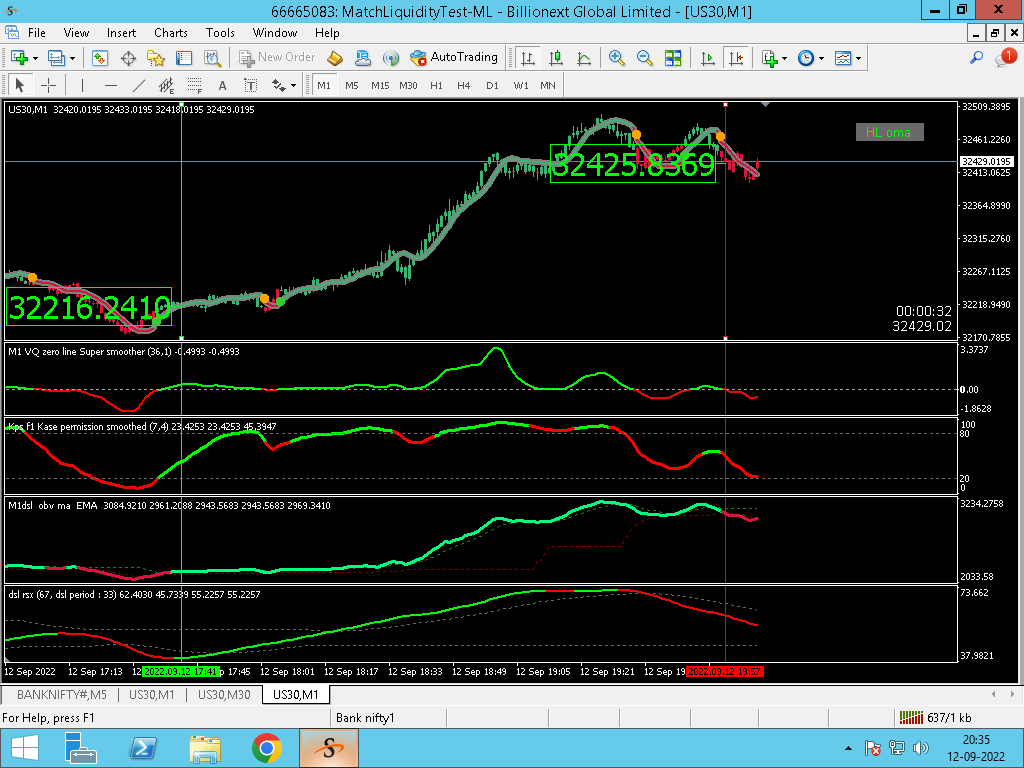Select the Crosshair tool
The image size is (1024, 768).
[x=48, y=85]
